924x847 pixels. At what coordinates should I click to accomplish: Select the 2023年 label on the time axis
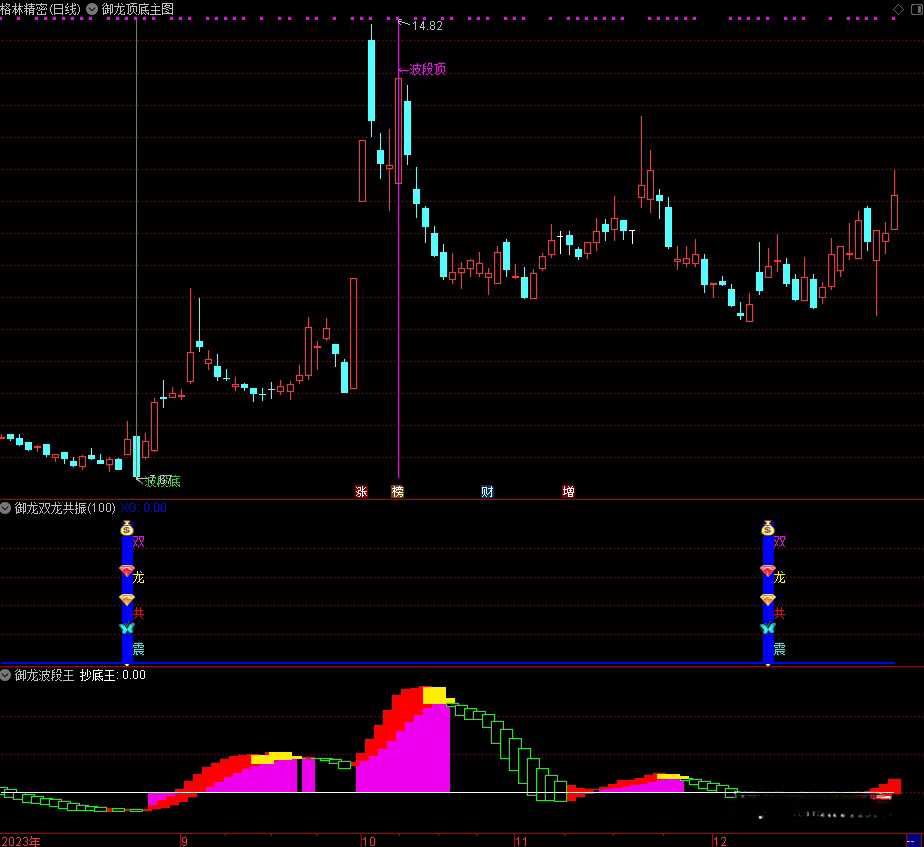[x=21, y=840]
